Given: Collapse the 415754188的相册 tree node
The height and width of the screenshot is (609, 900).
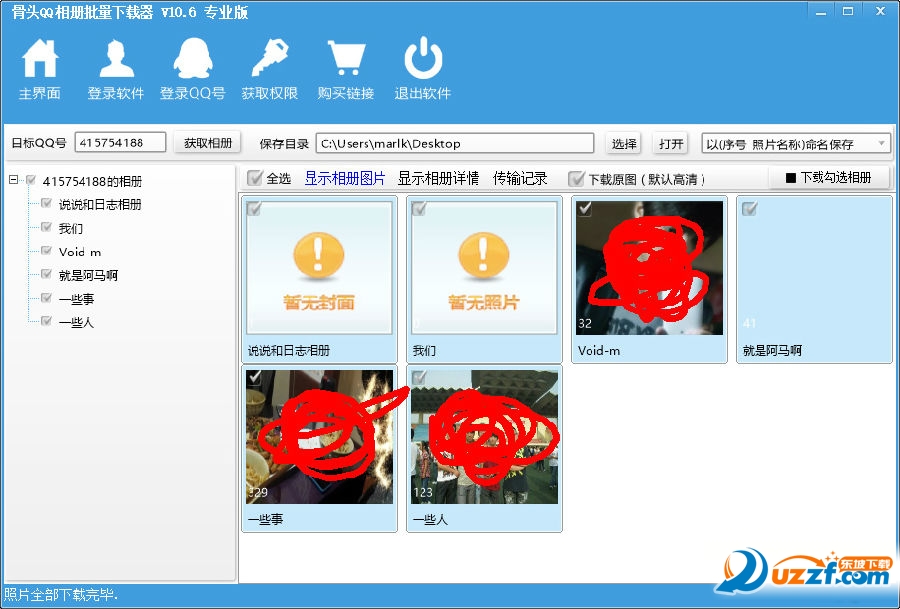Looking at the screenshot, I should (14, 181).
